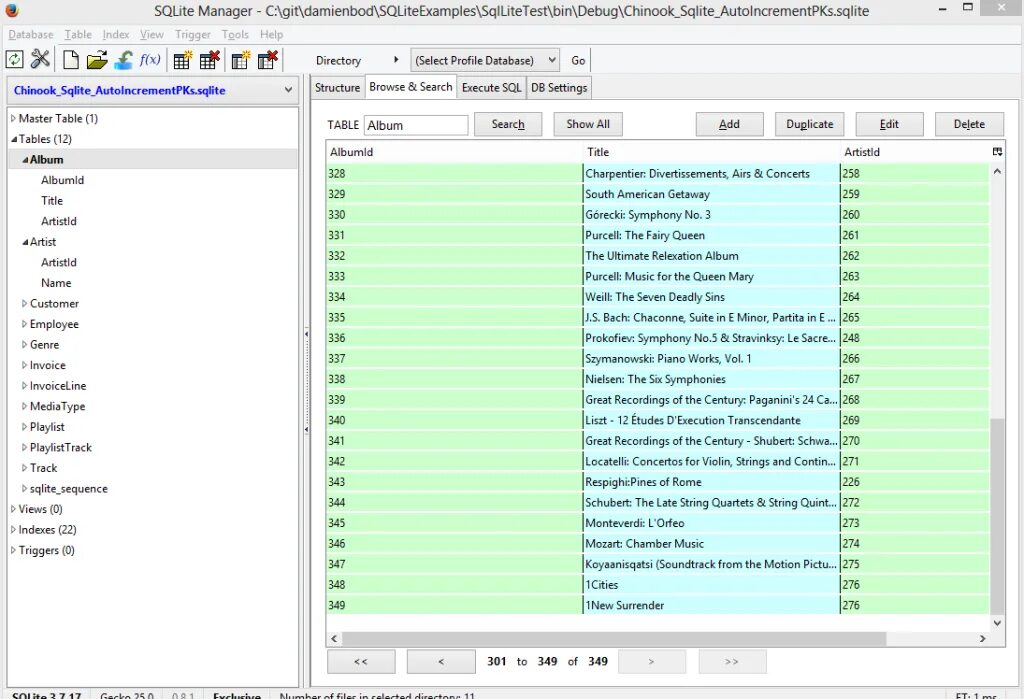Click the Duplicate record button
1024x699 pixels.
(x=809, y=123)
